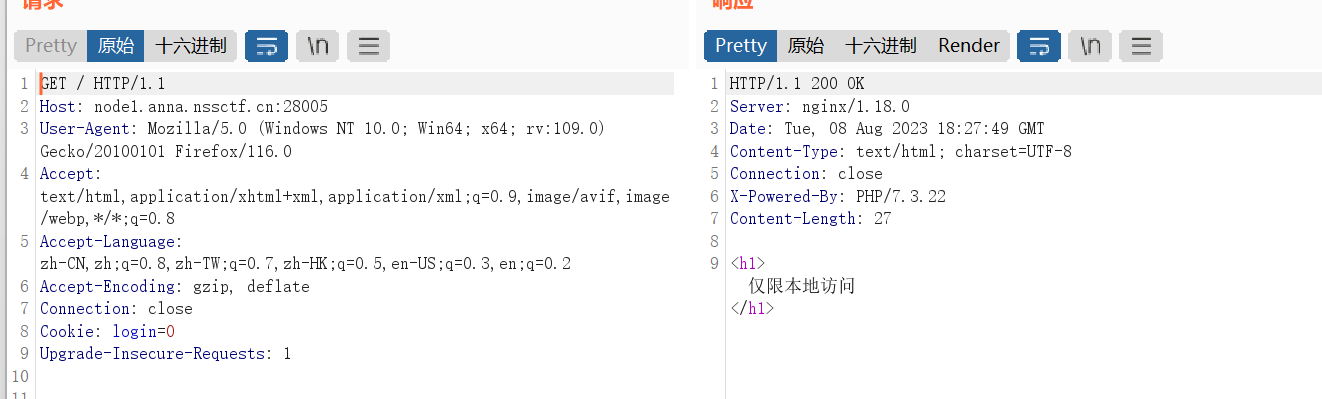The width and height of the screenshot is (1322, 399).
Task: Click Content-Length: 27 header
Action: [810, 219]
